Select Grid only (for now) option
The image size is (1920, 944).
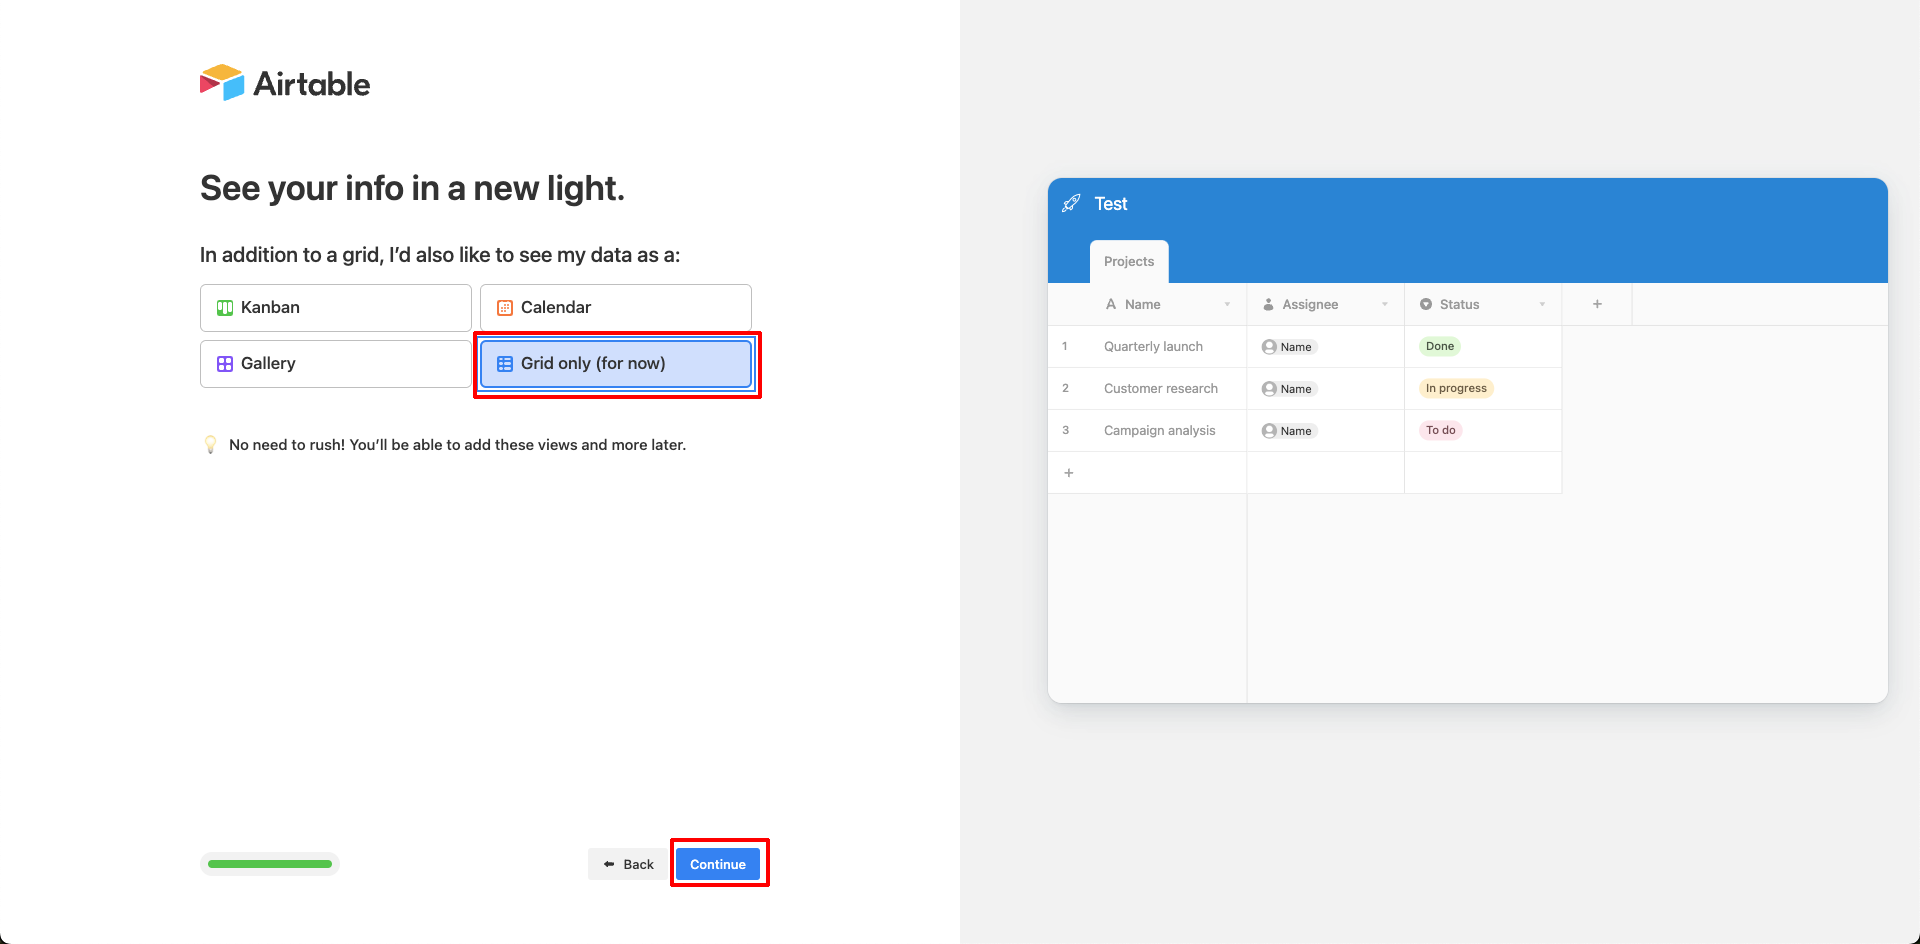point(616,364)
